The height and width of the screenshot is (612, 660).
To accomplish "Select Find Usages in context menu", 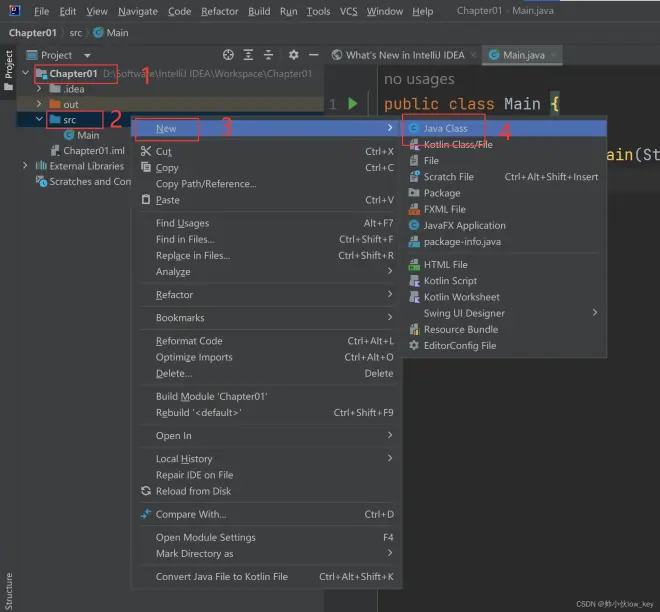I will 266,223.
